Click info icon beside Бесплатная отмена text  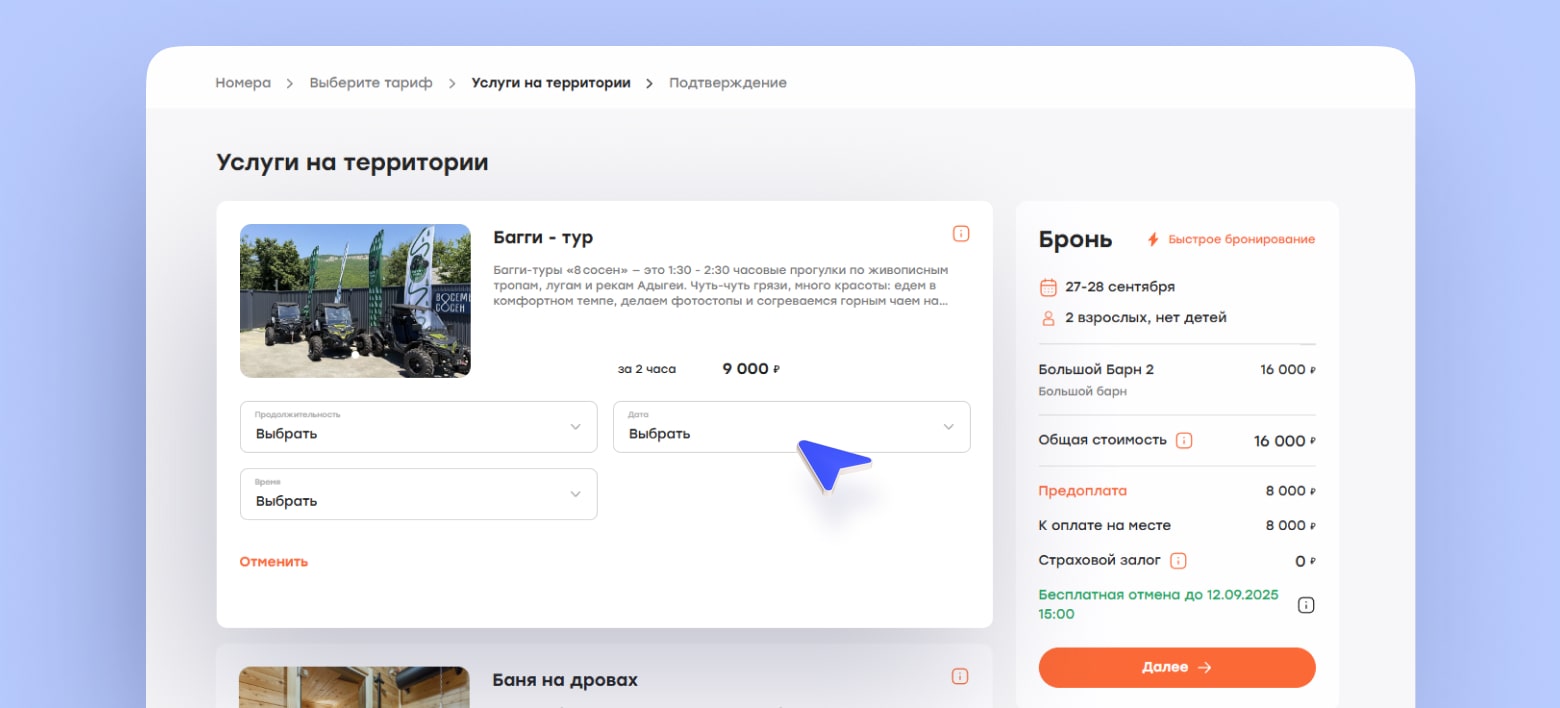coord(1306,605)
